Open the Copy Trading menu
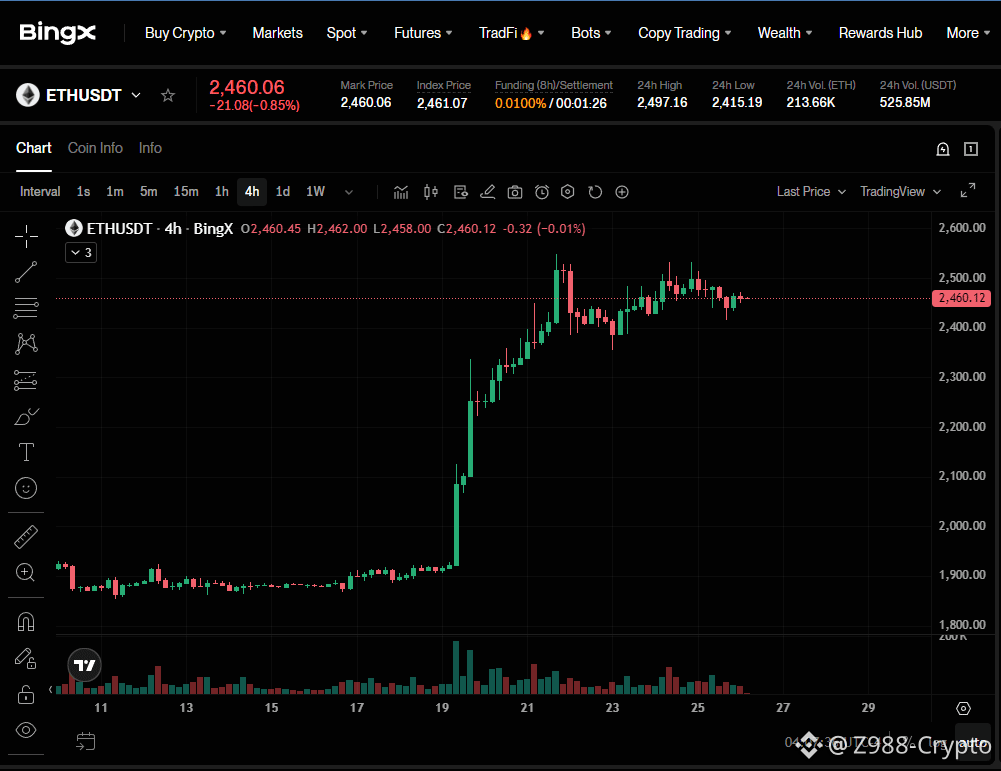The image size is (1001, 771). coord(684,33)
